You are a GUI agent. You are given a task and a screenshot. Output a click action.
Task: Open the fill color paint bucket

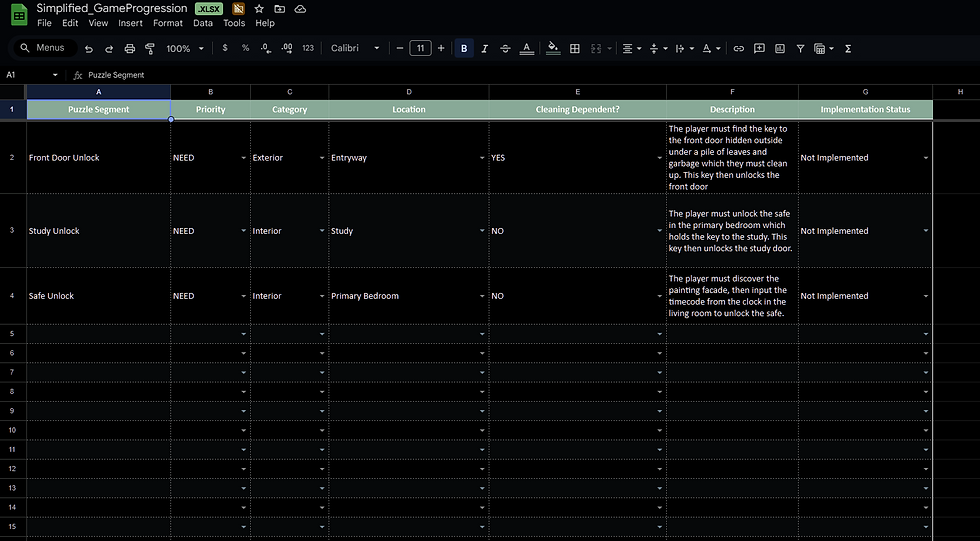pyautogui.click(x=553, y=48)
